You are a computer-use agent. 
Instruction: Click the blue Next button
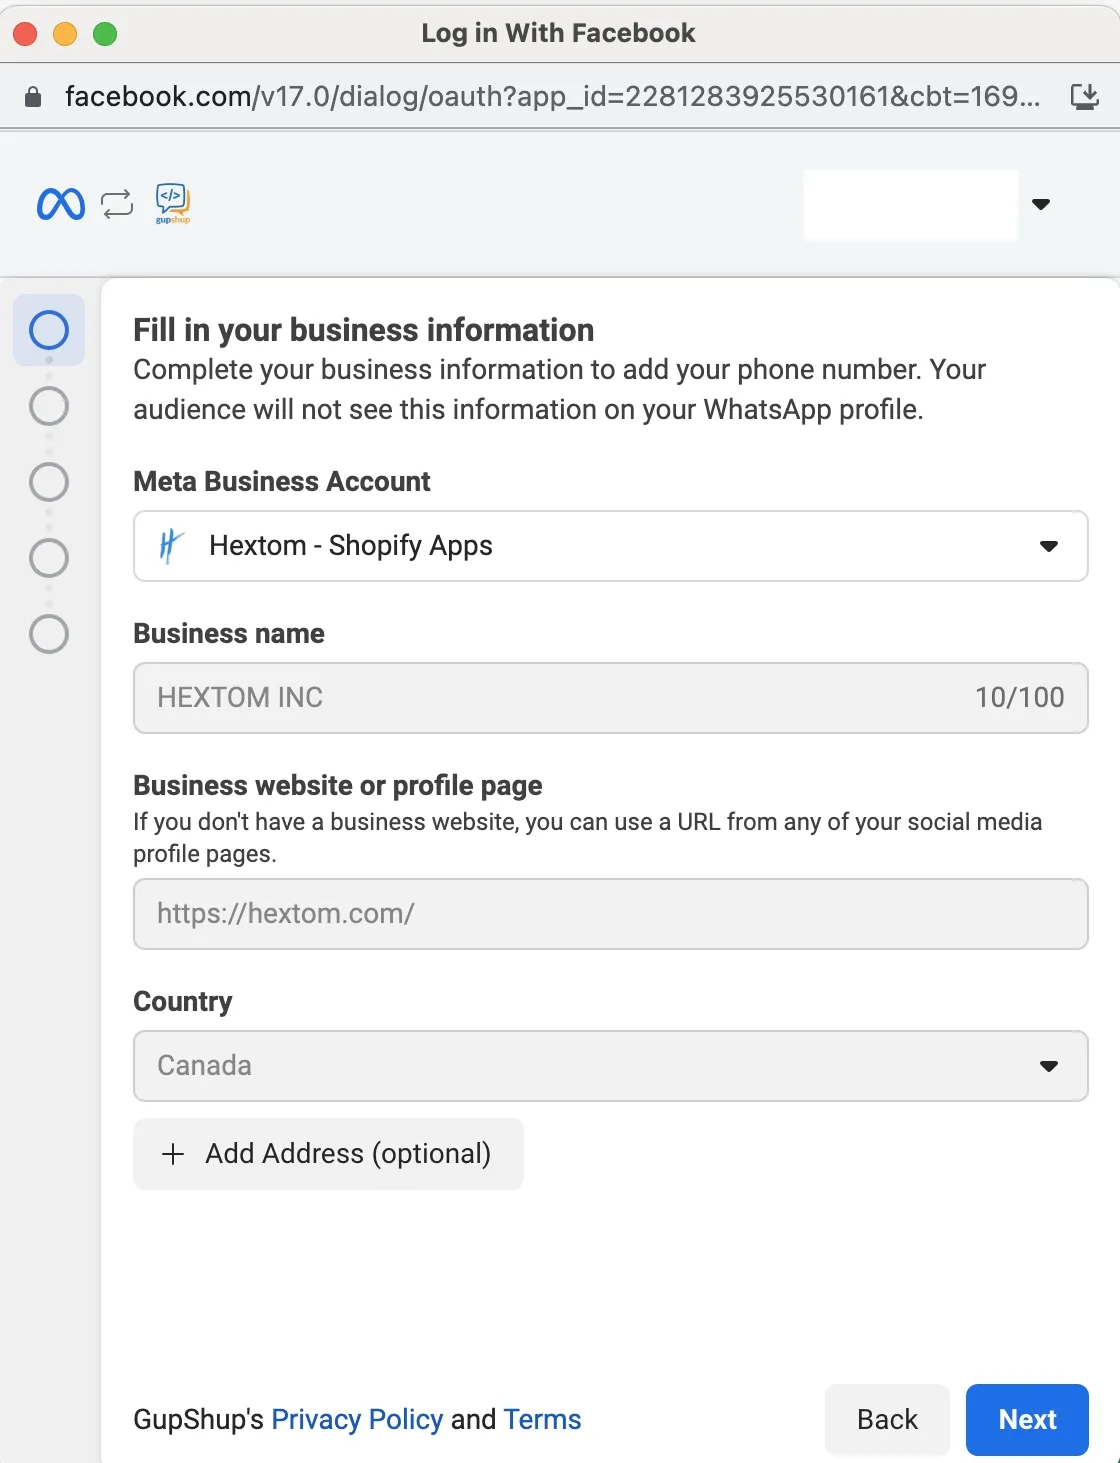coord(1027,1420)
